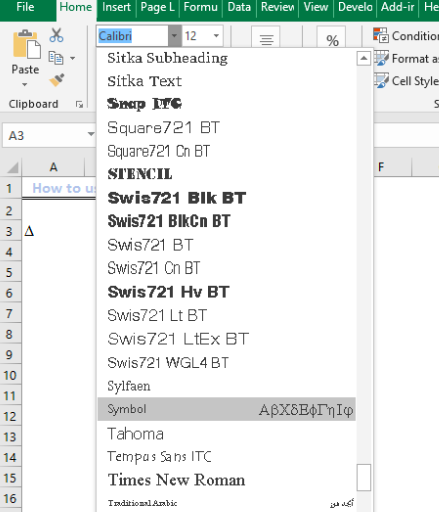Image resolution: width=439 pixels, height=512 pixels.
Task: Click the Format as Table icon
Action: pyautogui.click(x=381, y=58)
